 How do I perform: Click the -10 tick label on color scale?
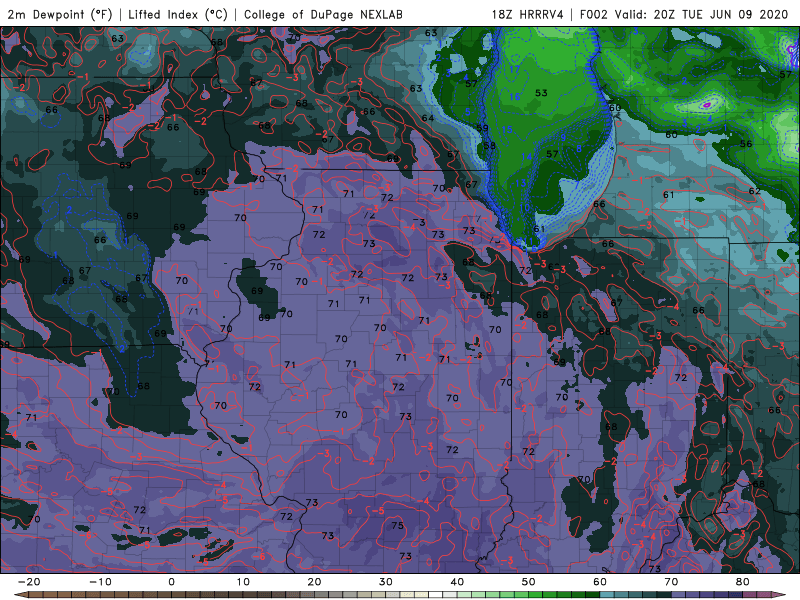(100, 582)
